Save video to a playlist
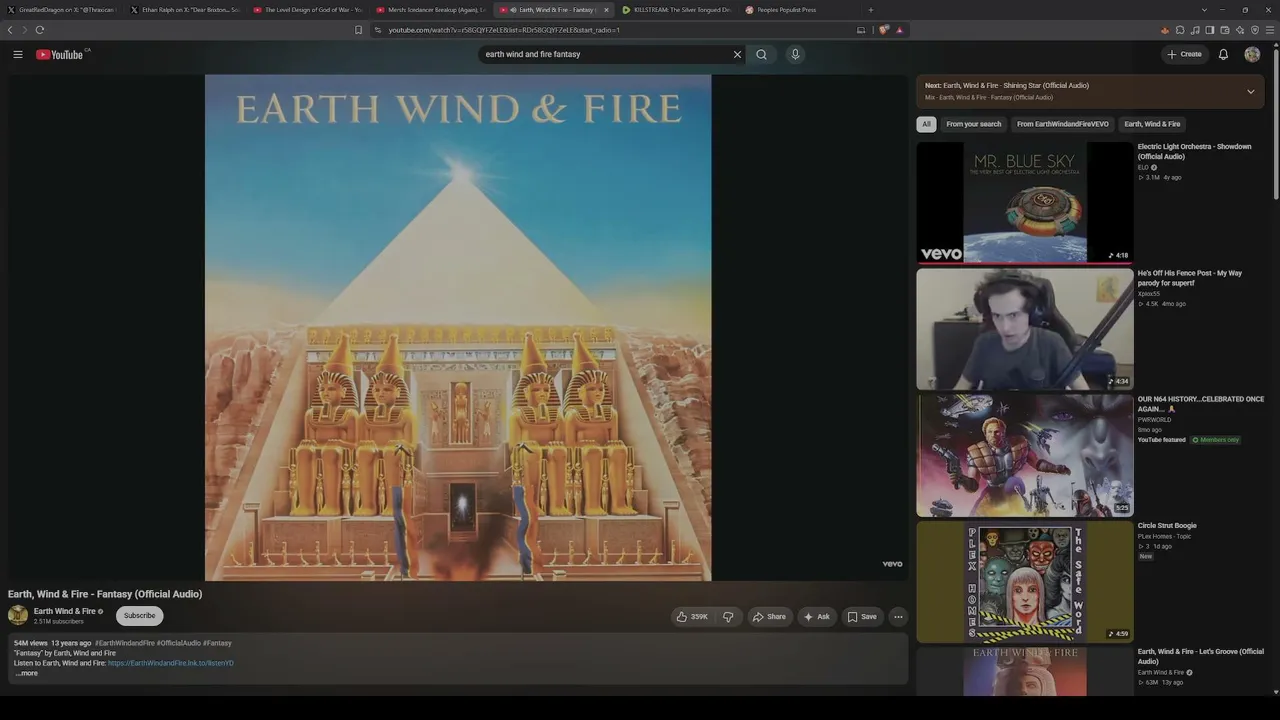 pos(862,616)
